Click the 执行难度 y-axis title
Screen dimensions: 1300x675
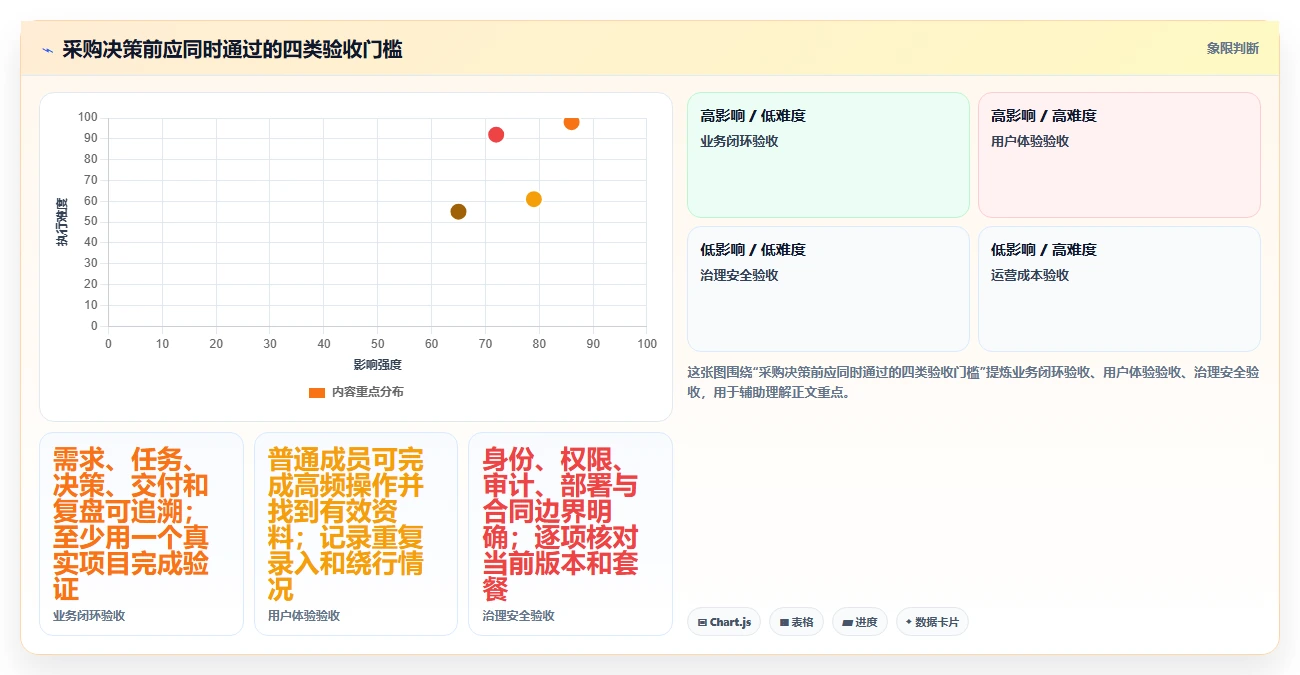pos(62,222)
